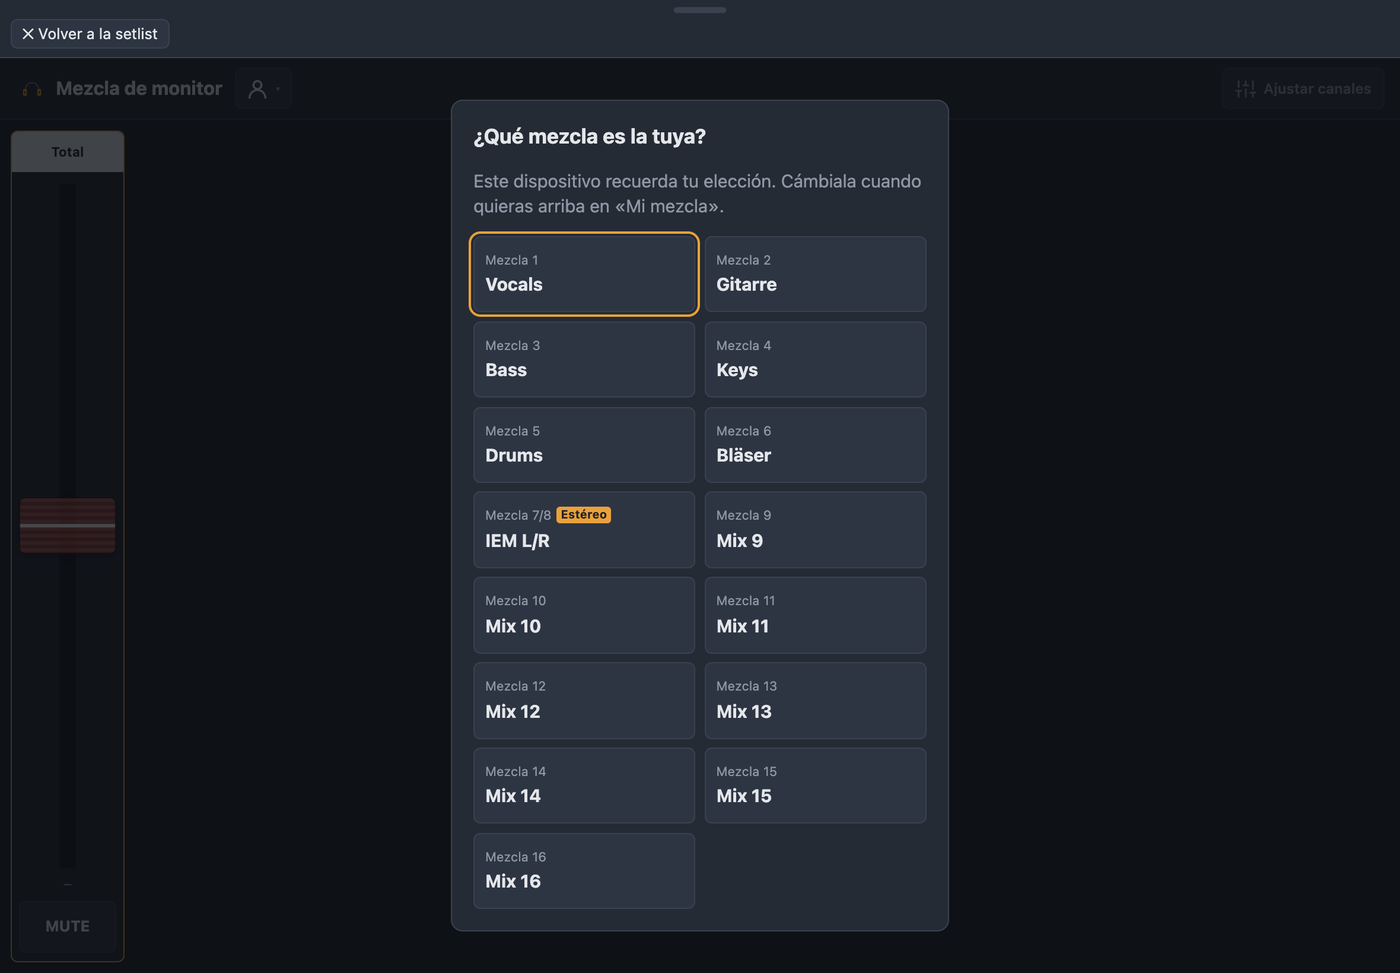Click the Total fader handle

(x=68, y=525)
